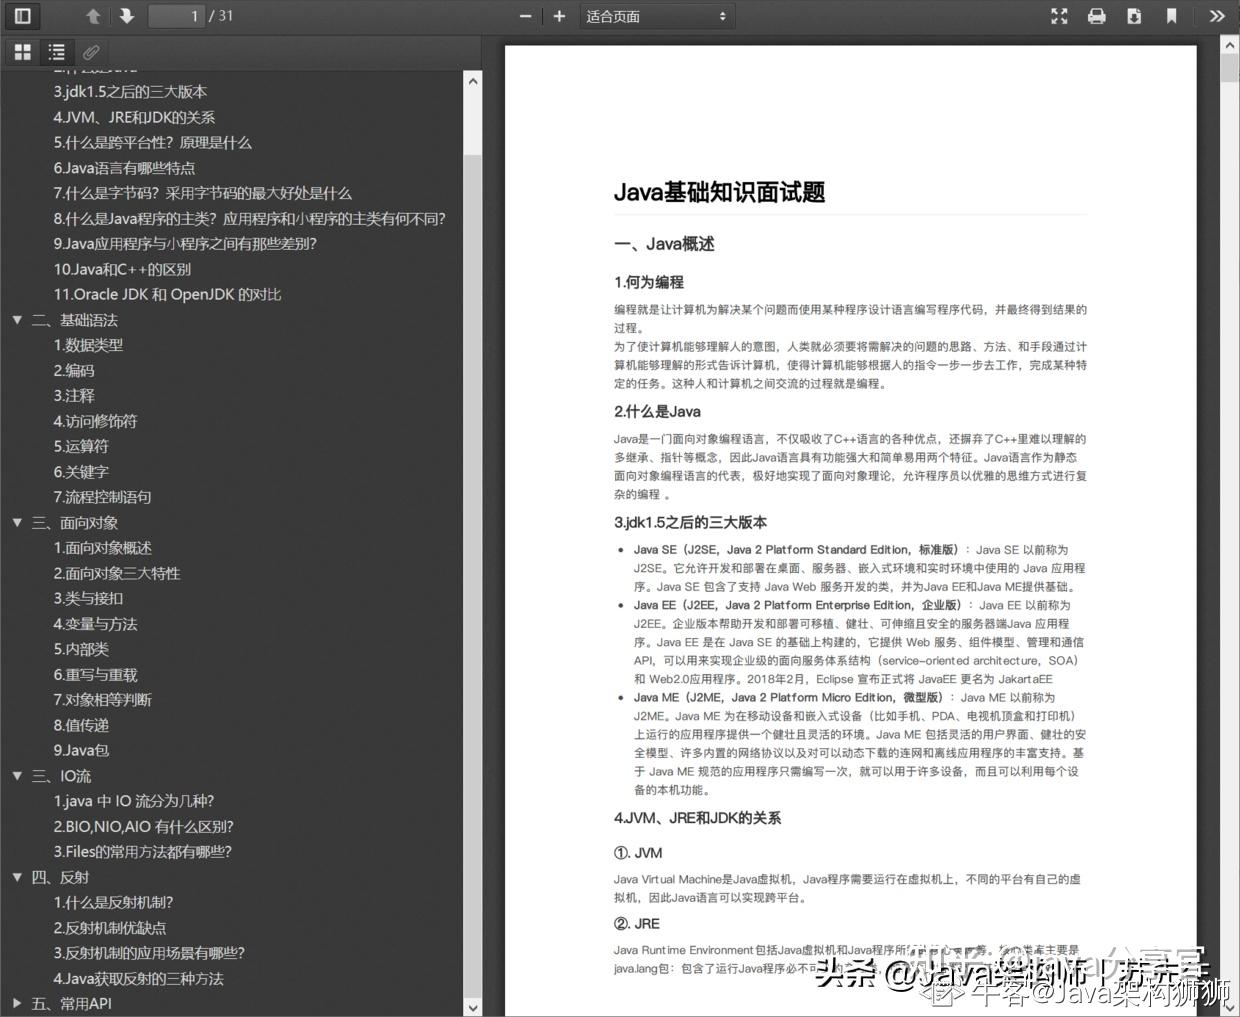Open the attachments paperclip icon
This screenshot has width=1240, height=1017.
(x=90, y=51)
